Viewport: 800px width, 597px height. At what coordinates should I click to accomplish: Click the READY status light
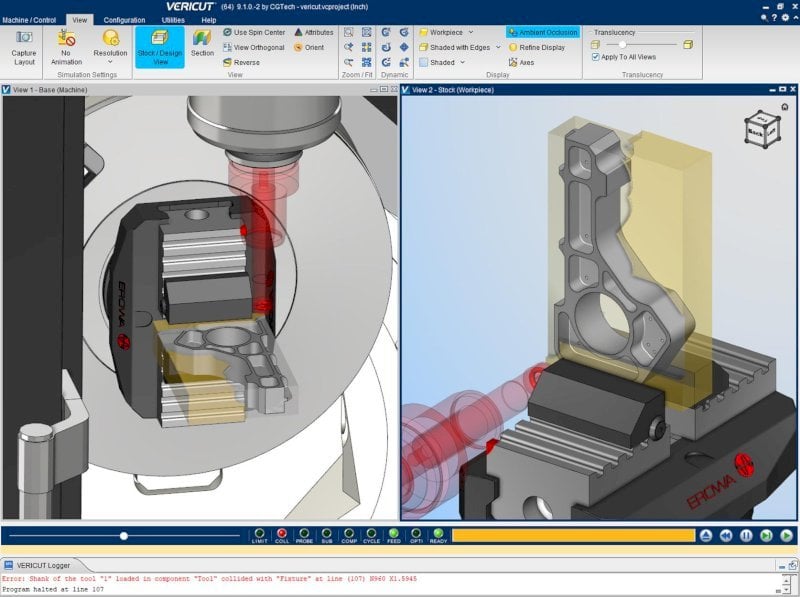(x=438, y=533)
